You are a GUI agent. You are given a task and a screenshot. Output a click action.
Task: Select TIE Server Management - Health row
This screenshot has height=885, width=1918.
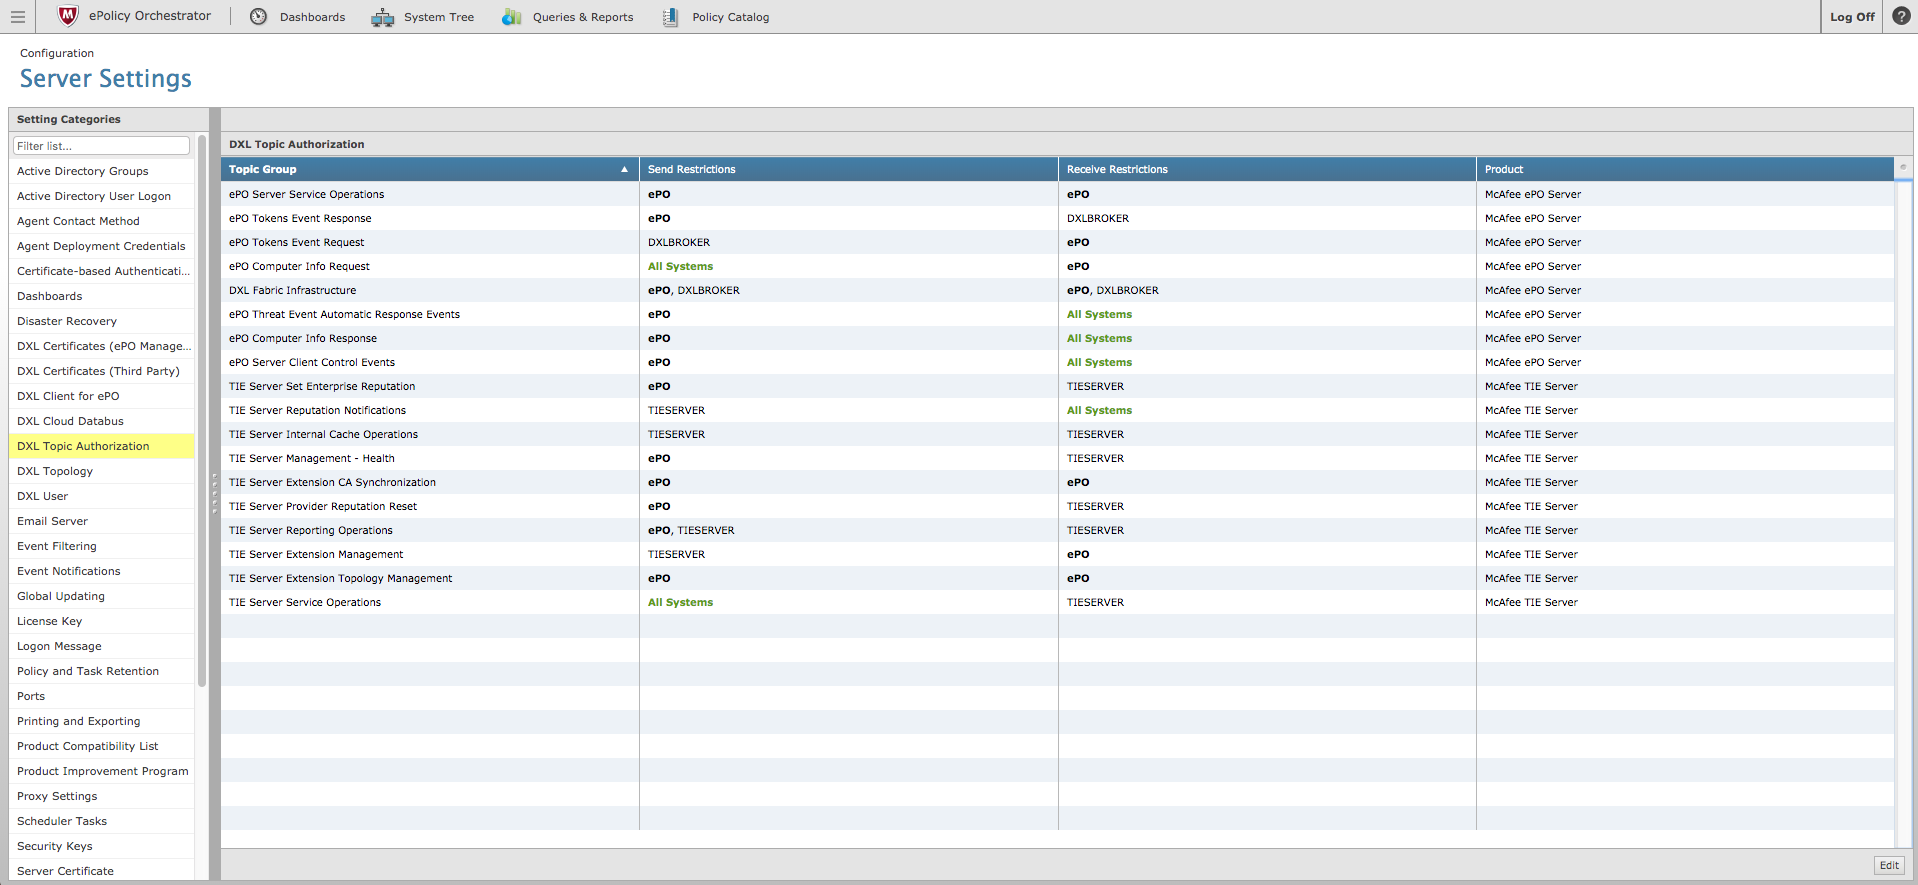[x=1057, y=458]
